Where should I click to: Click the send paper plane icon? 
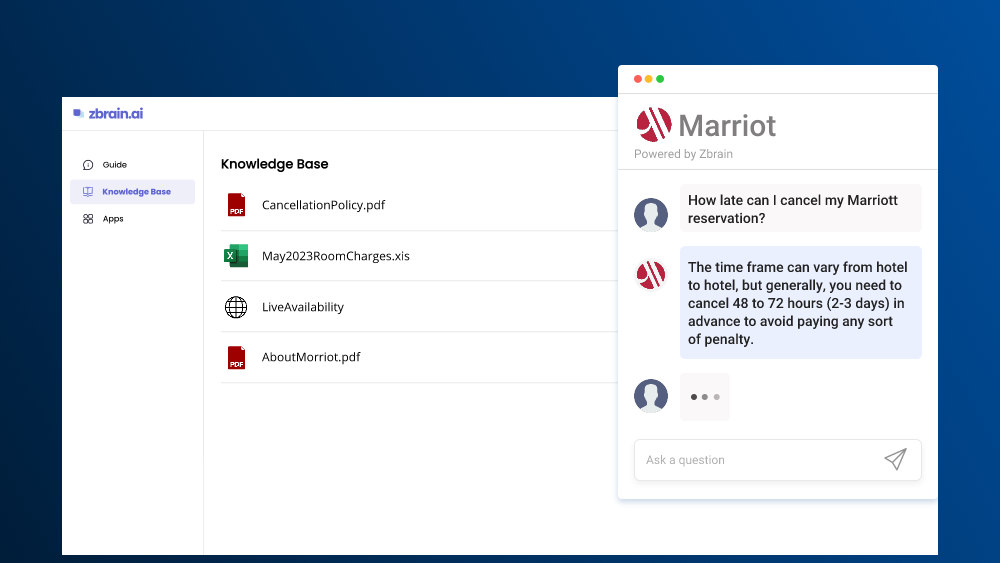(895, 459)
